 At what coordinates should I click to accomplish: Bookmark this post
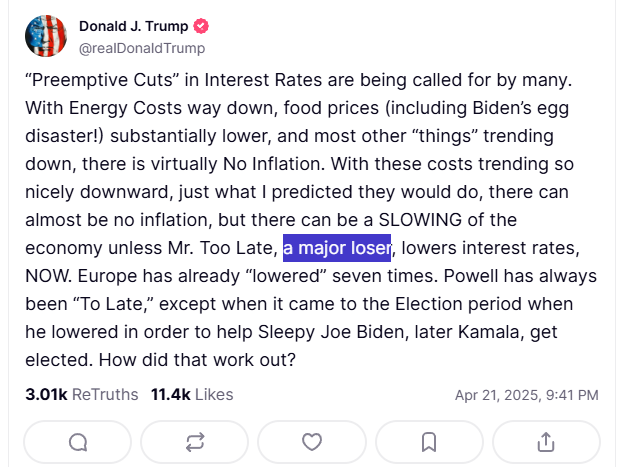click(429, 442)
